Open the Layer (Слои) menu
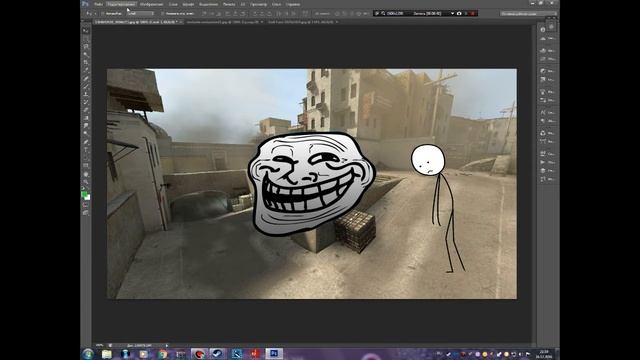640x360 pixels. [x=173, y=4]
